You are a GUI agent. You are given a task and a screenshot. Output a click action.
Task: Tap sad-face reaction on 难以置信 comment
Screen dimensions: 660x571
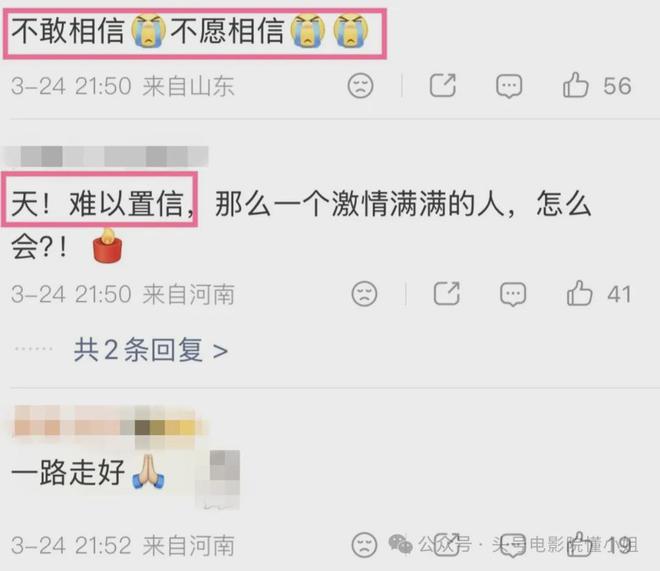pyautogui.click(x=364, y=293)
